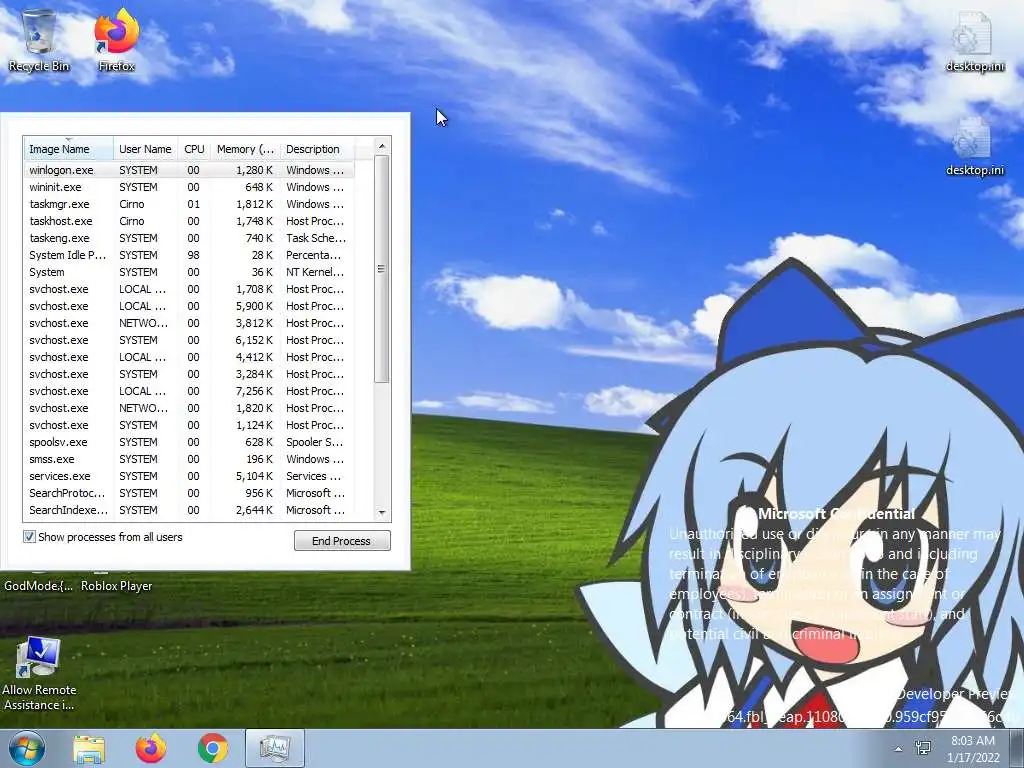Select the lower desktop.ini file icon
This screenshot has width=1024, height=768.
(974, 146)
